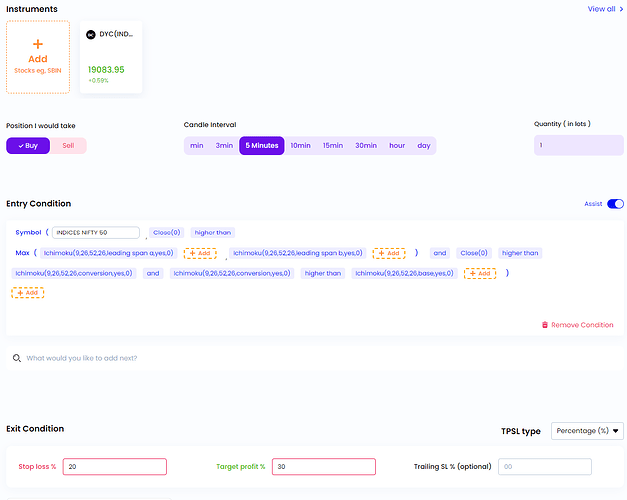Click 'higher than' chip at row end
This screenshot has width=627, height=500.
[x=520, y=253]
